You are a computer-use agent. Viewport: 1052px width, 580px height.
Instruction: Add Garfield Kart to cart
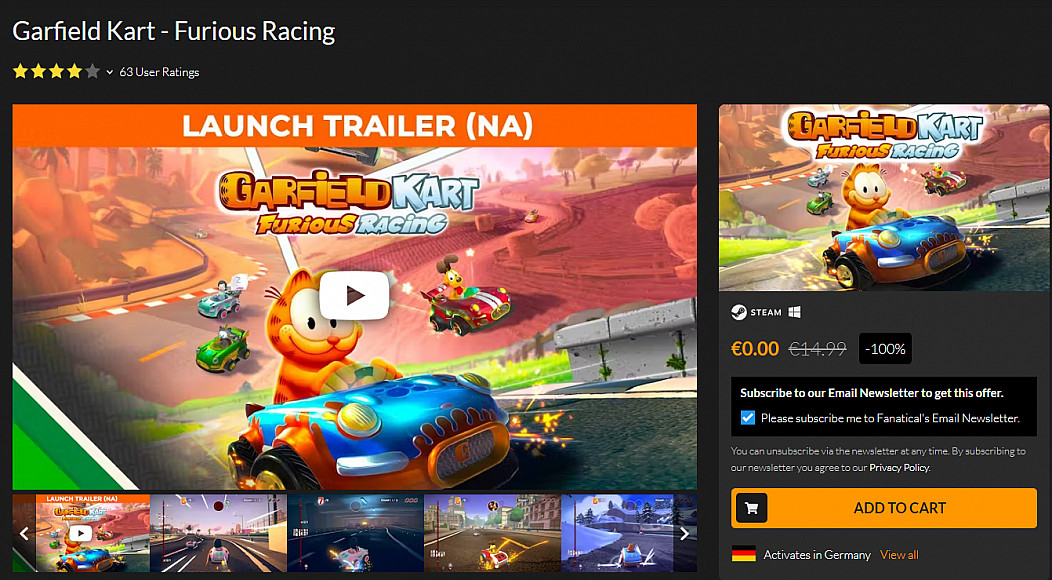(x=884, y=508)
